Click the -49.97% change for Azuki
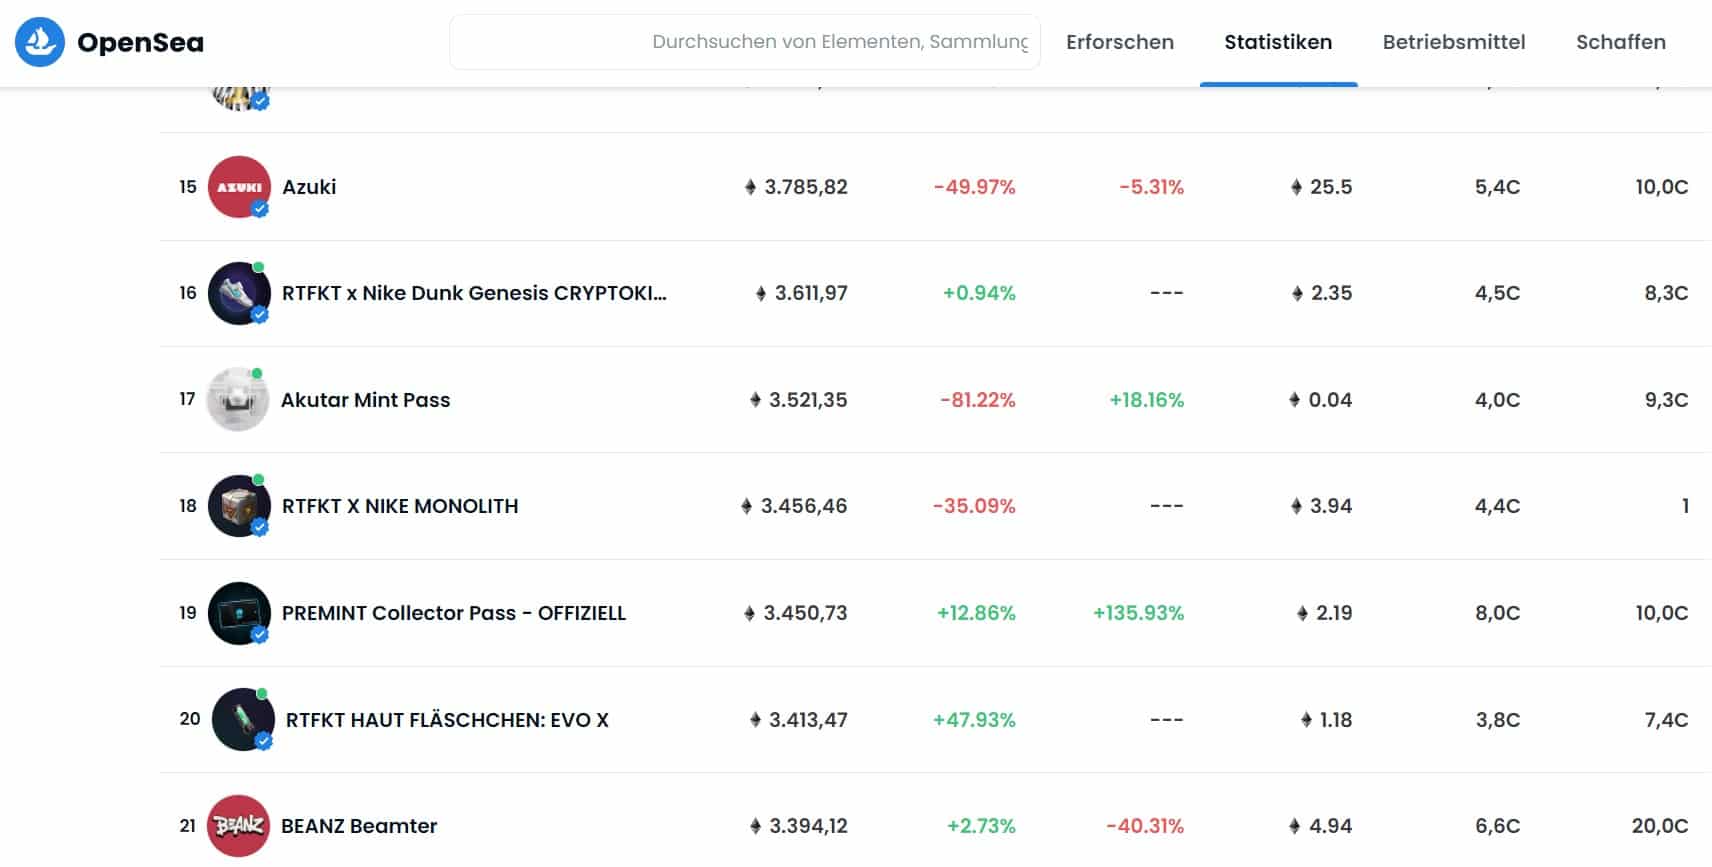1712x867 pixels. 974,187
